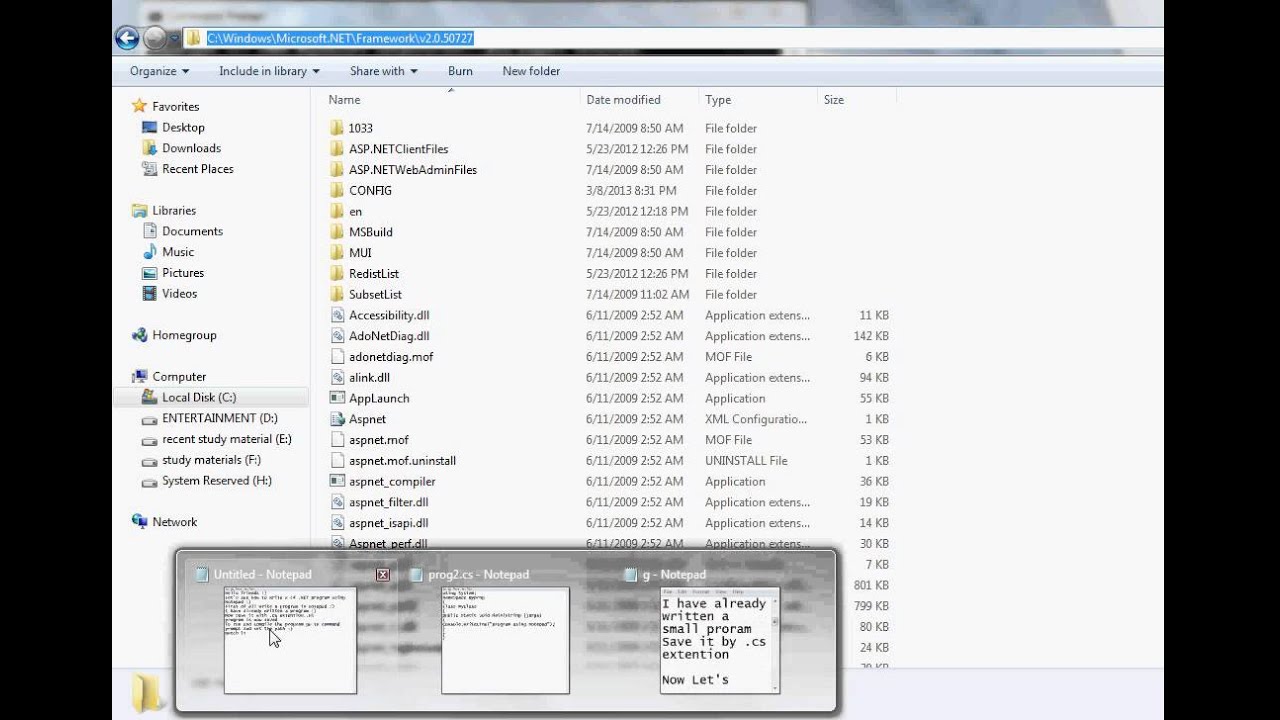Select the ASP.NETClientFiles folder icon
The image size is (1280, 720).
pyautogui.click(x=337, y=149)
